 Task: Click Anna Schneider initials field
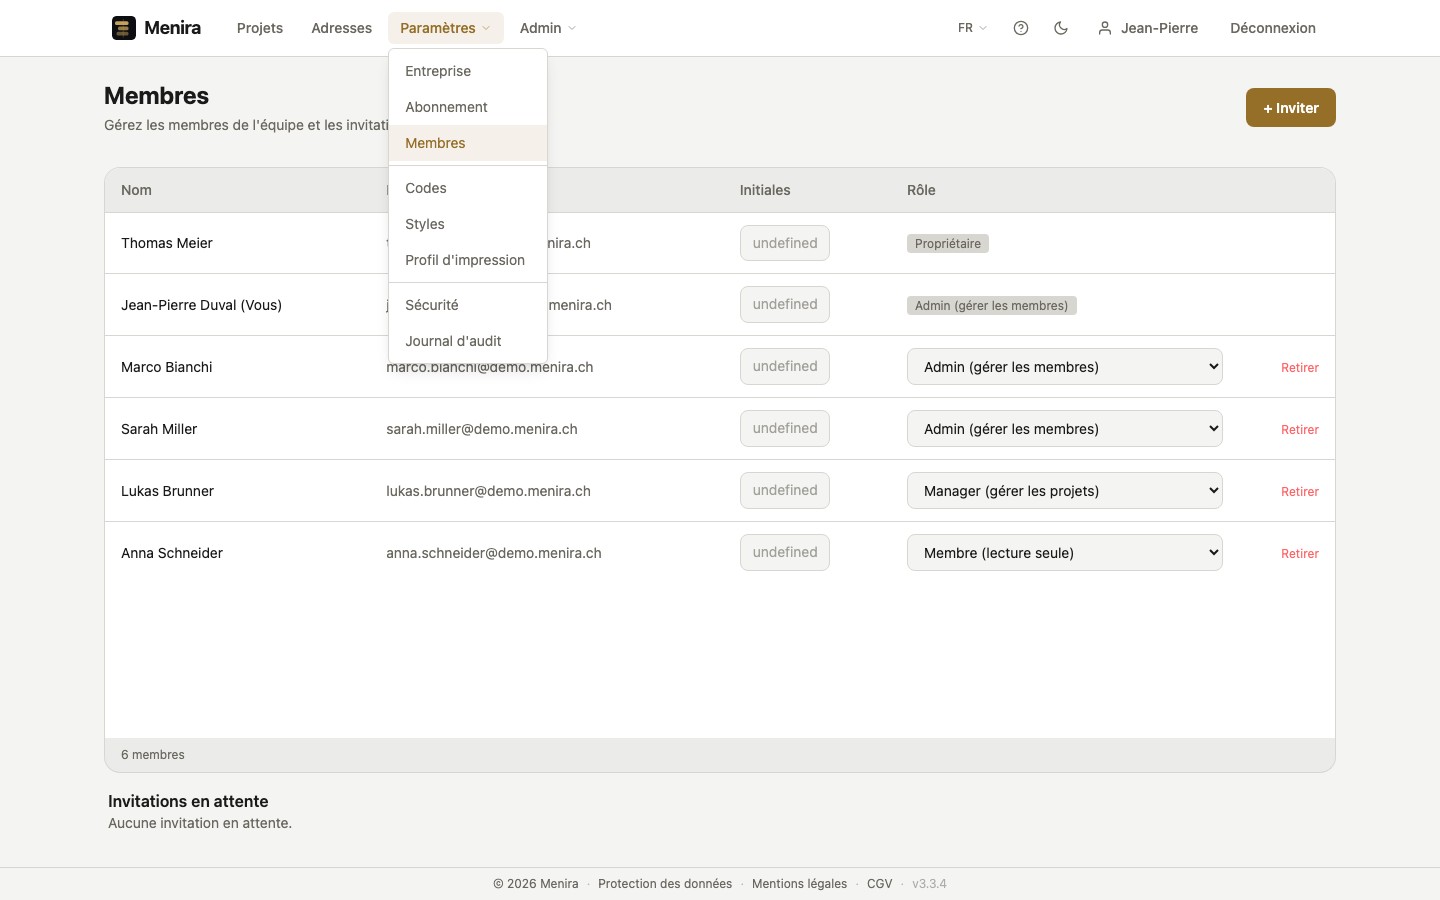click(785, 553)
